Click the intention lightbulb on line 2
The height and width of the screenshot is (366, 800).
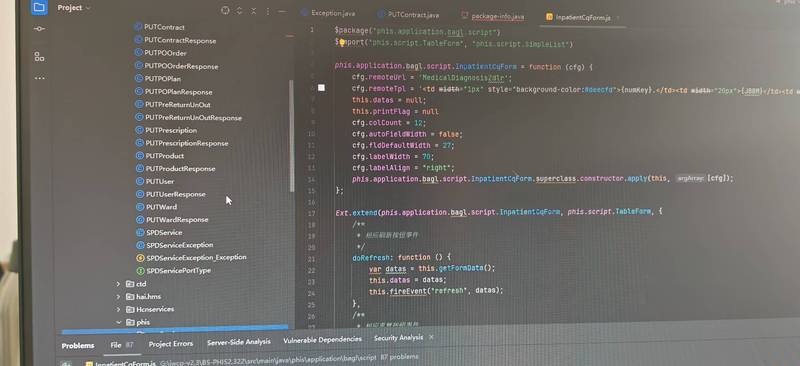click(342, 42)
